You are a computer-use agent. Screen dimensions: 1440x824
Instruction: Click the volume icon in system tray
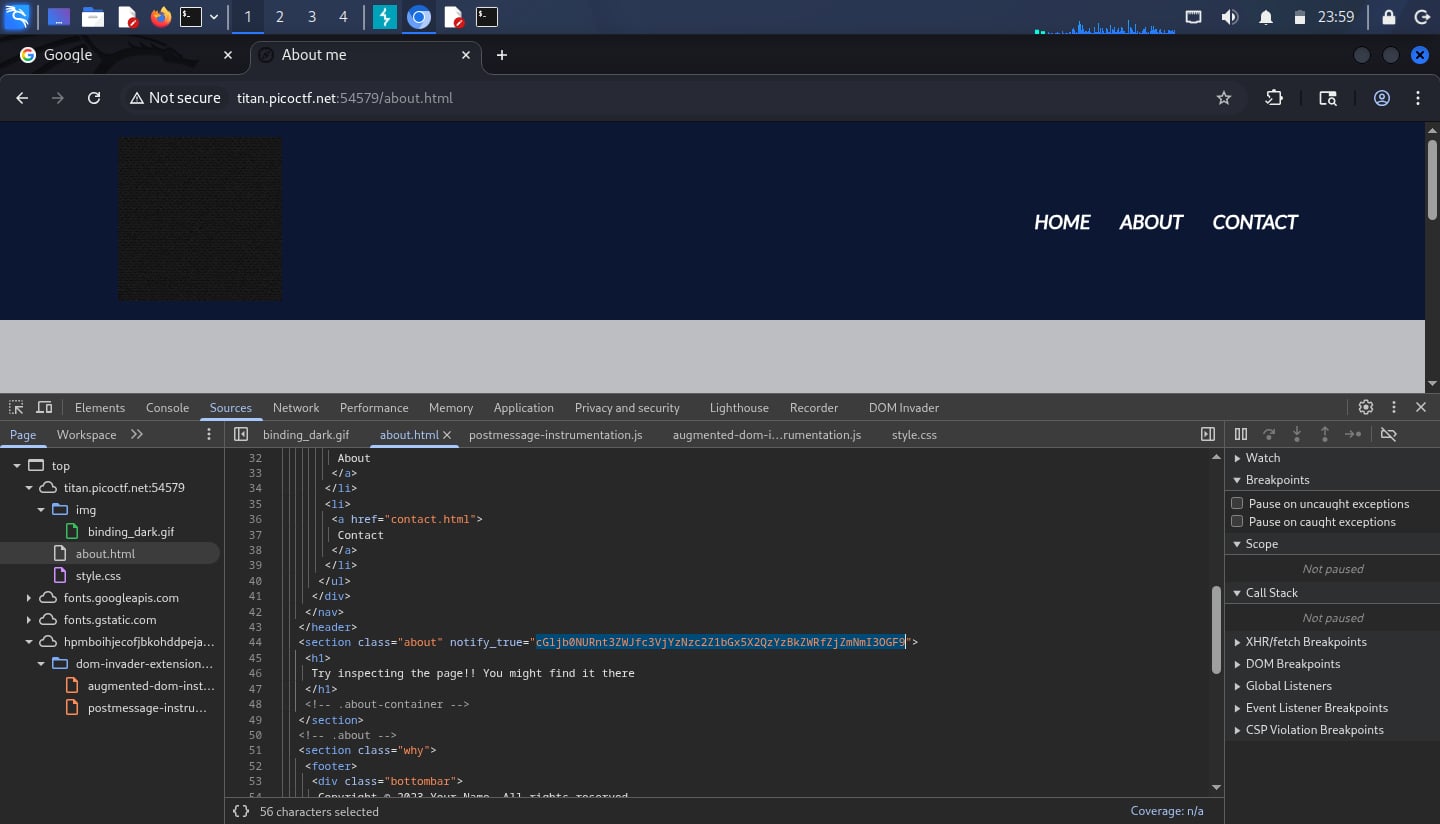[x=1230, y=17]
